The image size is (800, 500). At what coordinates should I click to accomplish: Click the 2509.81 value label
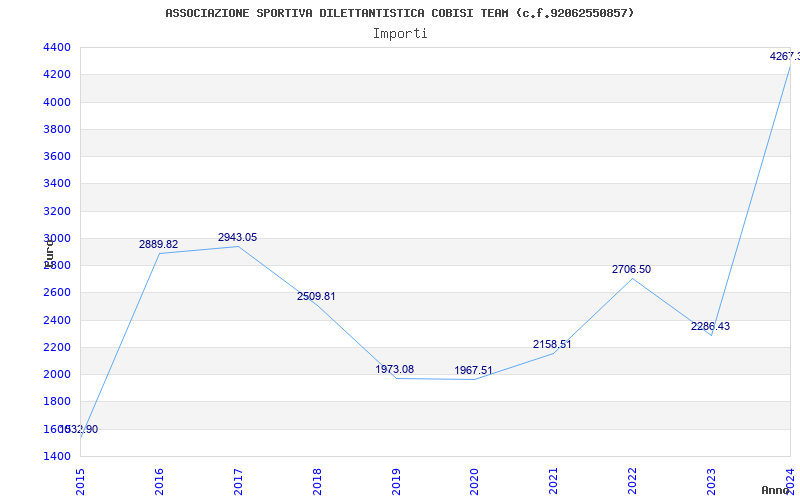[316, 296]
